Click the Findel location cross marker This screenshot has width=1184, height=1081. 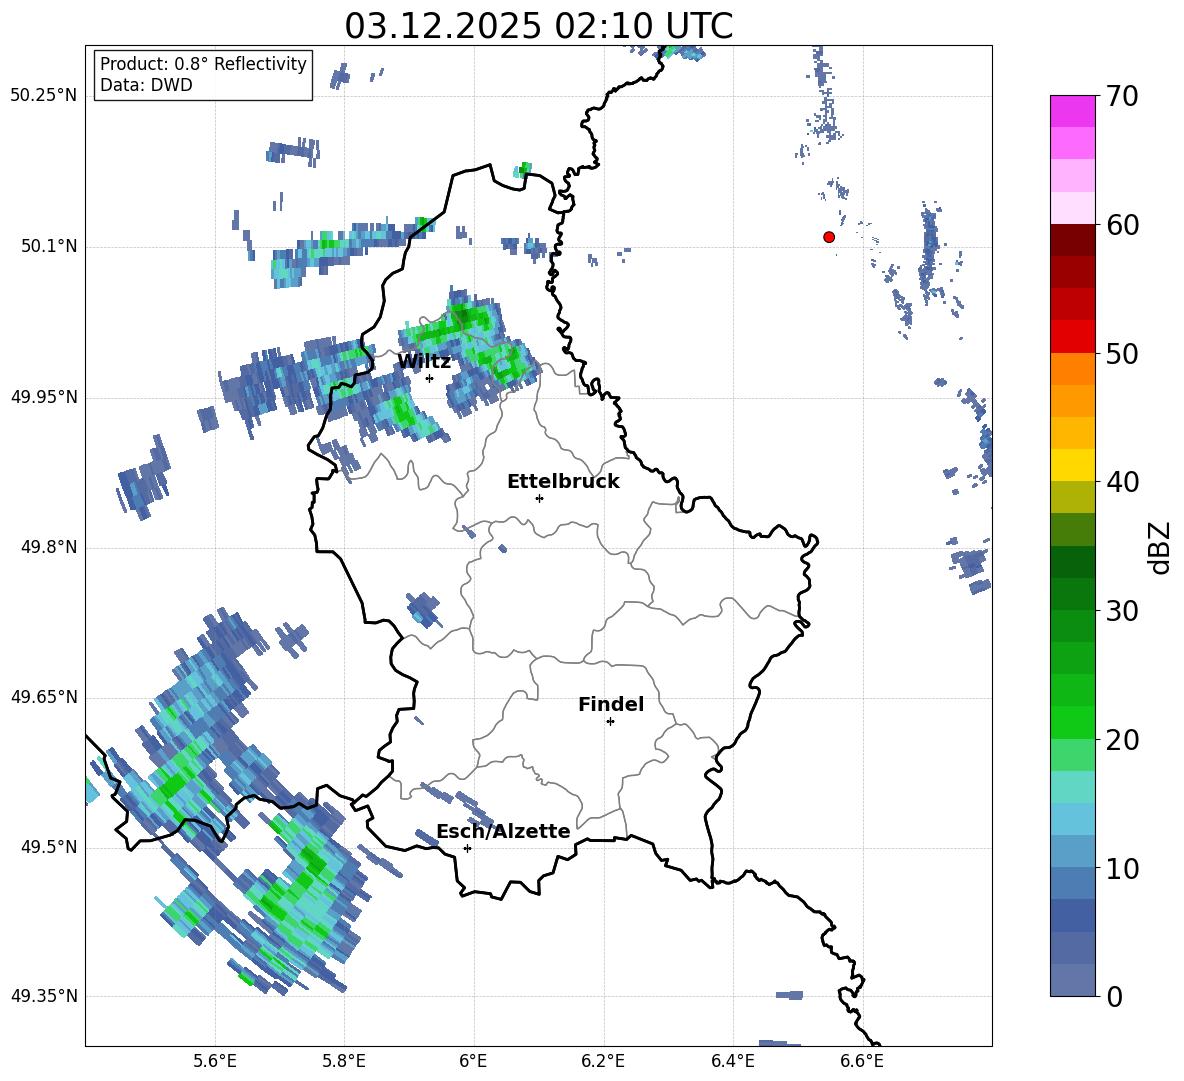click(x=610, y=722)
